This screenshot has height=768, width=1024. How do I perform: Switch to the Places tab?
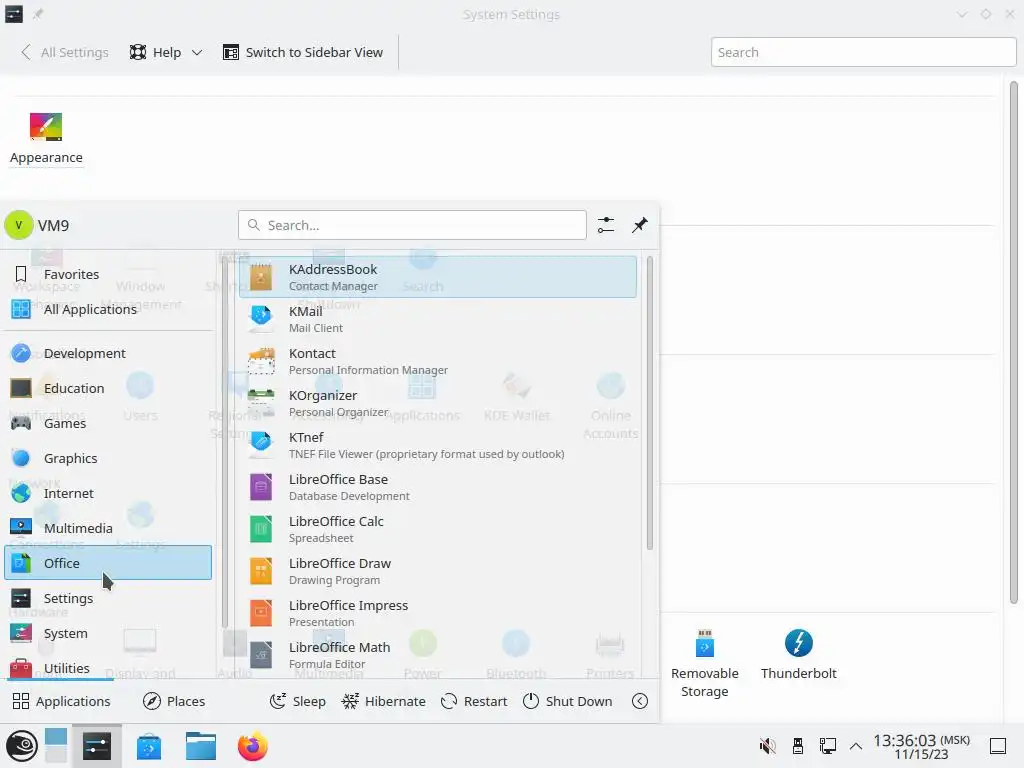pyautogui.click(x=174, y=701)
